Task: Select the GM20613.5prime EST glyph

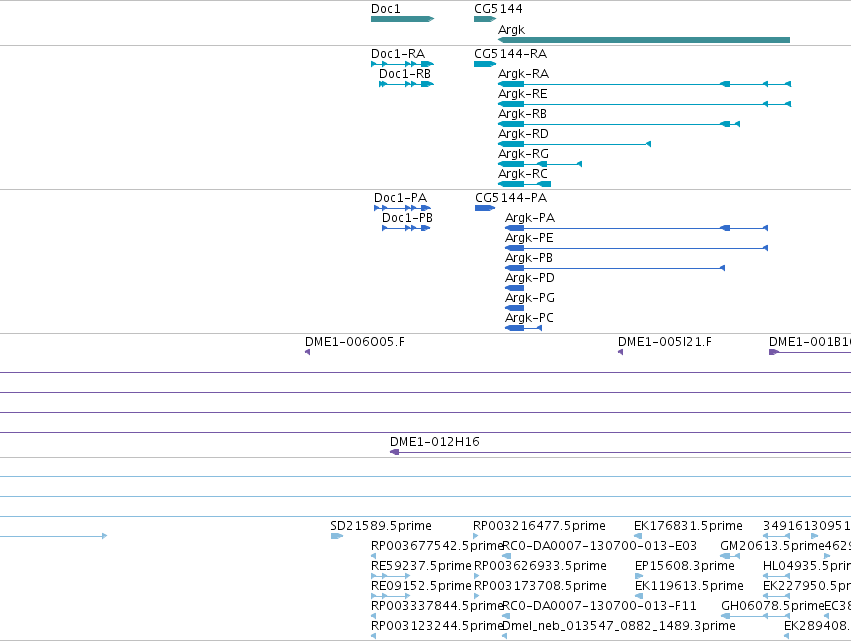Action: 730,556
